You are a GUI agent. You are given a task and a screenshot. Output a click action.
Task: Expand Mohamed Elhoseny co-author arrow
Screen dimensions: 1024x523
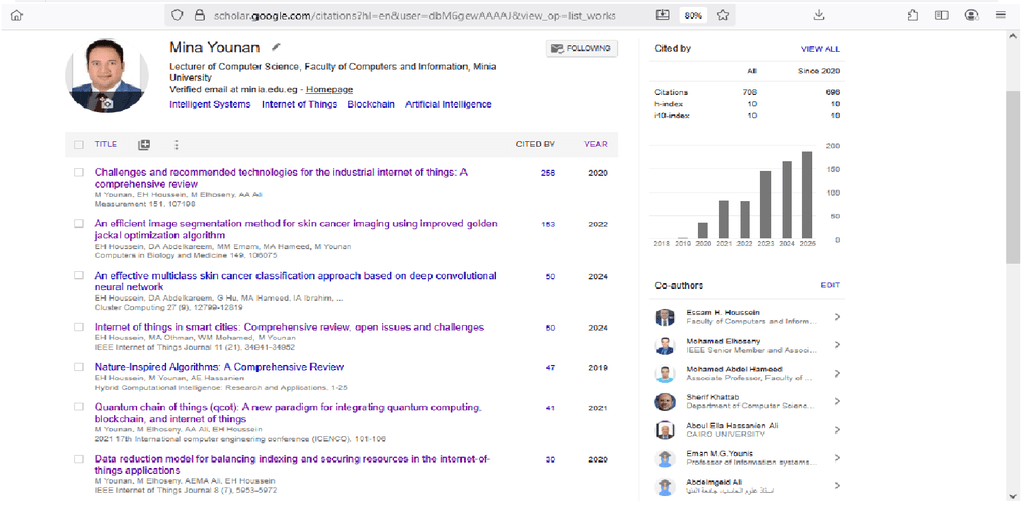(x=837, y=346)
